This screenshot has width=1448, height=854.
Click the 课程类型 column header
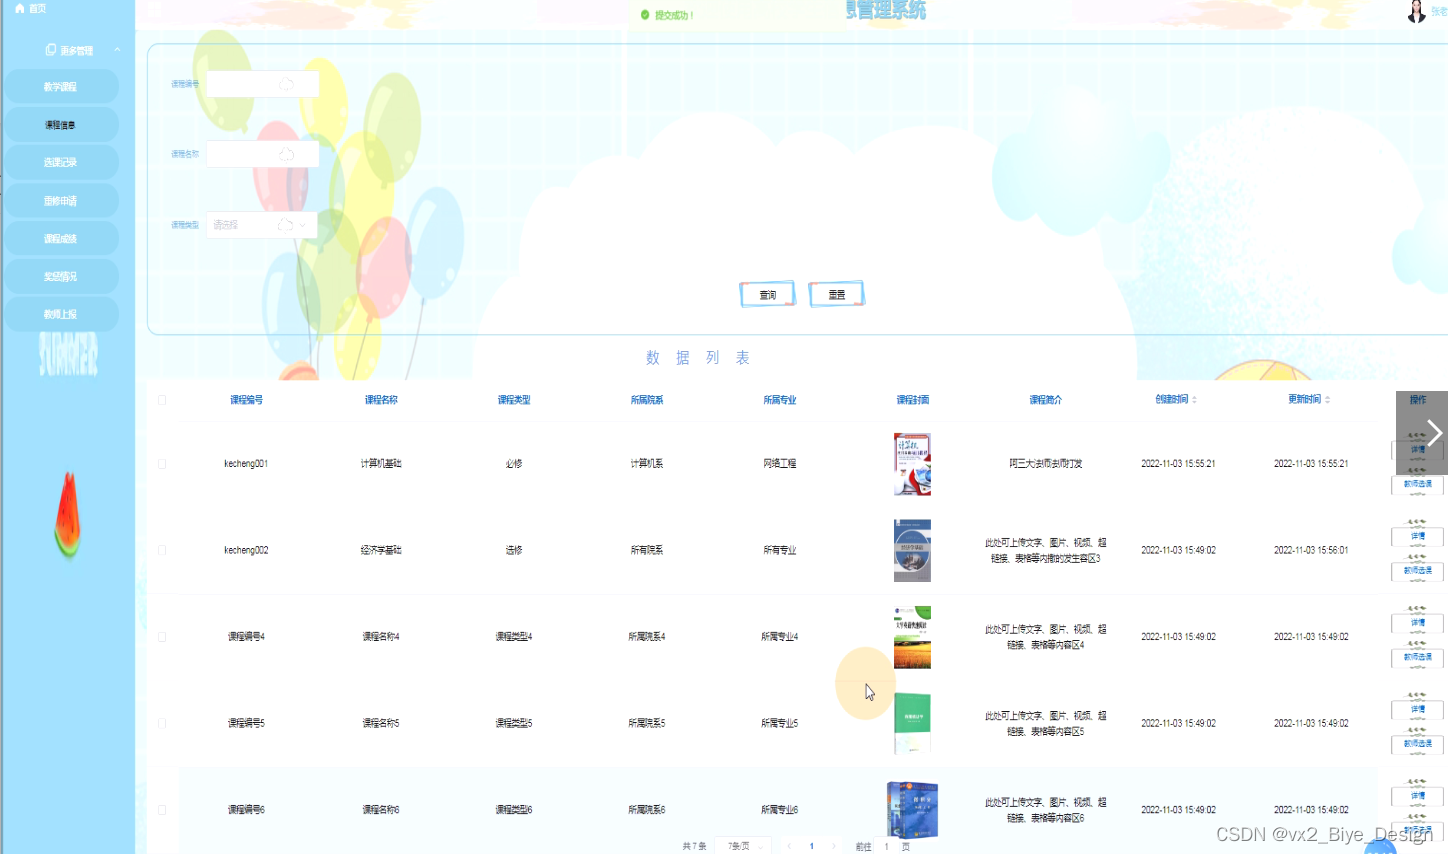point(514,400)
